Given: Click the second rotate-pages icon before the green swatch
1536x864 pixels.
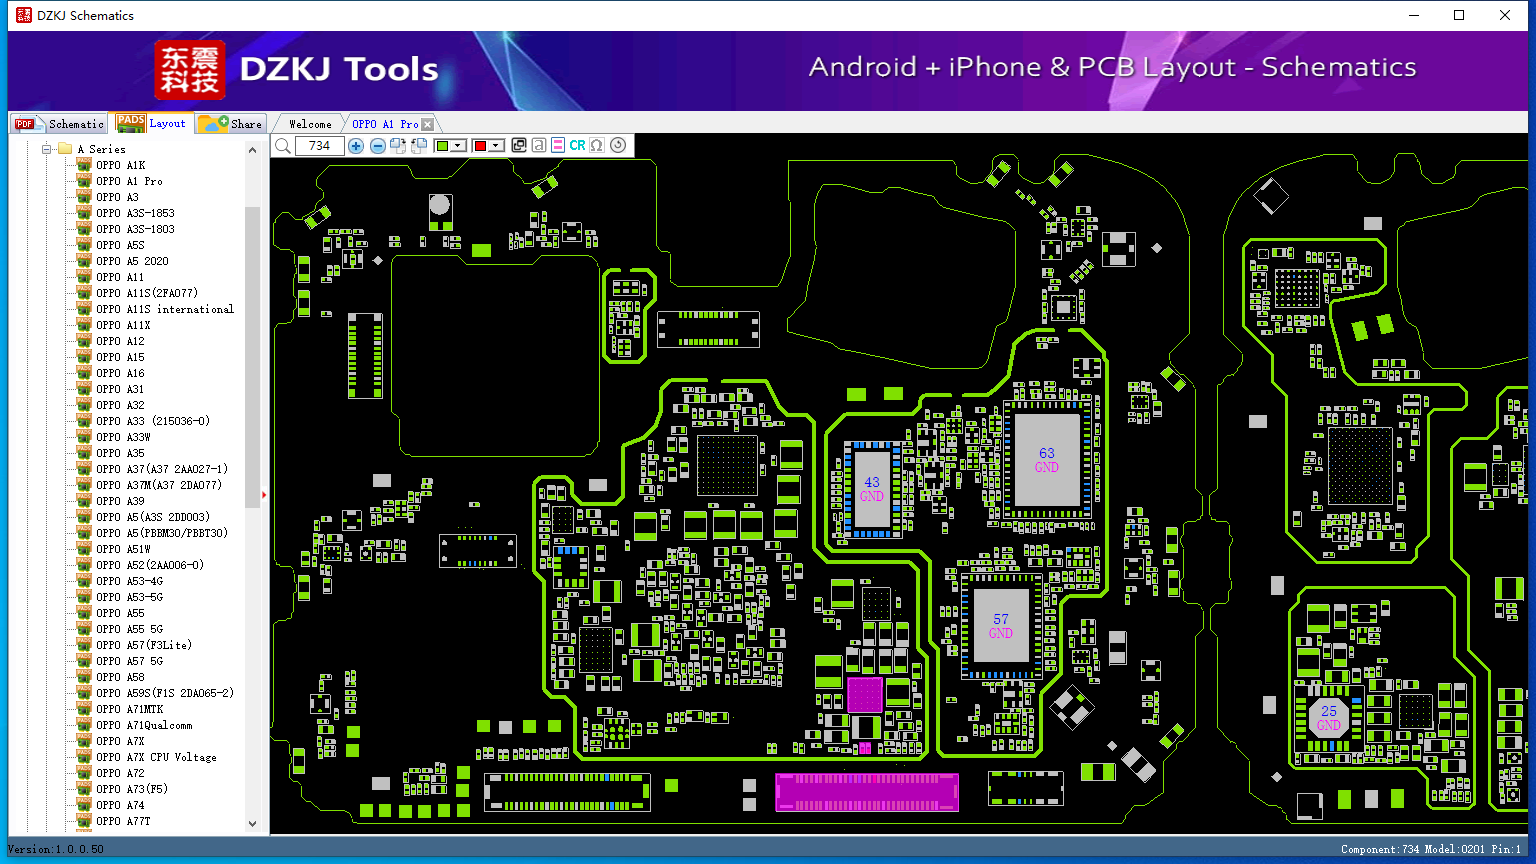Looking at the screenshot, I should tap(419, 146).
